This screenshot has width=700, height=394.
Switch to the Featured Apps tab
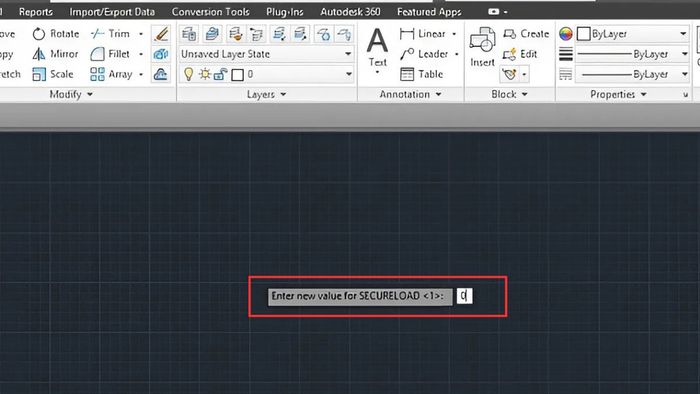[x=429, y=12]
